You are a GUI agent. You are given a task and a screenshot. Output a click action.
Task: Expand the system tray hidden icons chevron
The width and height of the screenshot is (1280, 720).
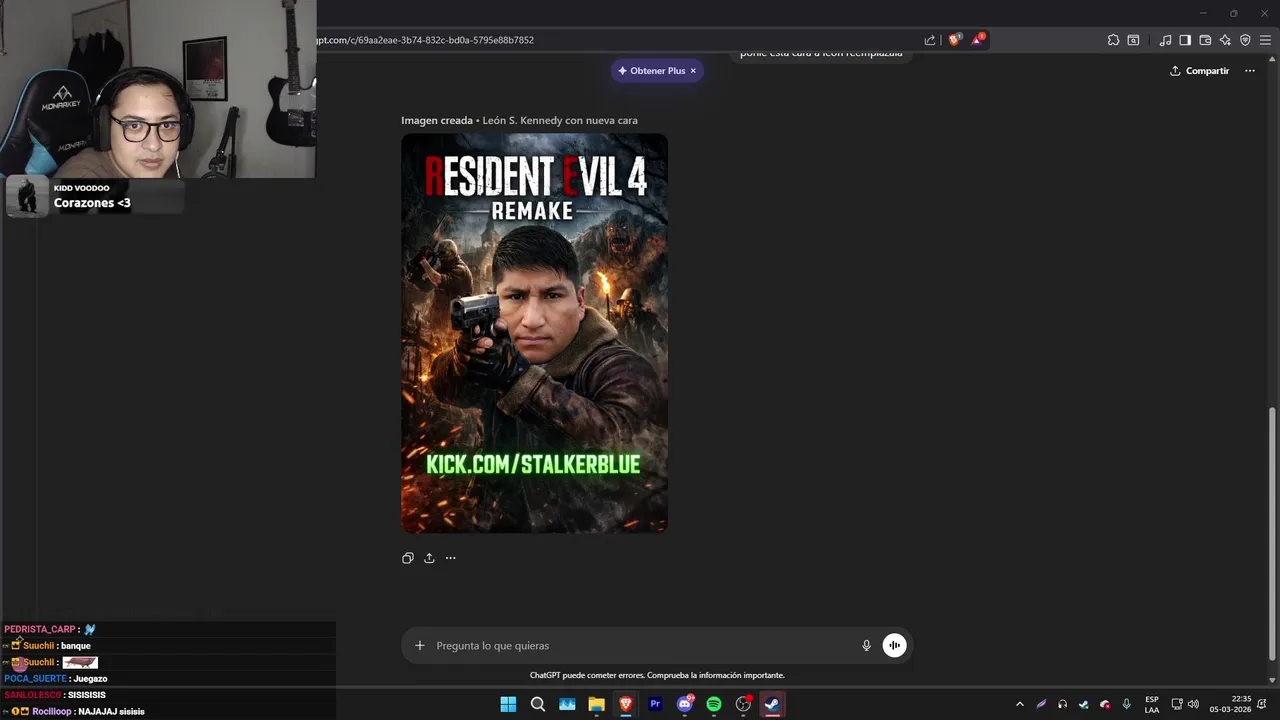[1019, 704]
